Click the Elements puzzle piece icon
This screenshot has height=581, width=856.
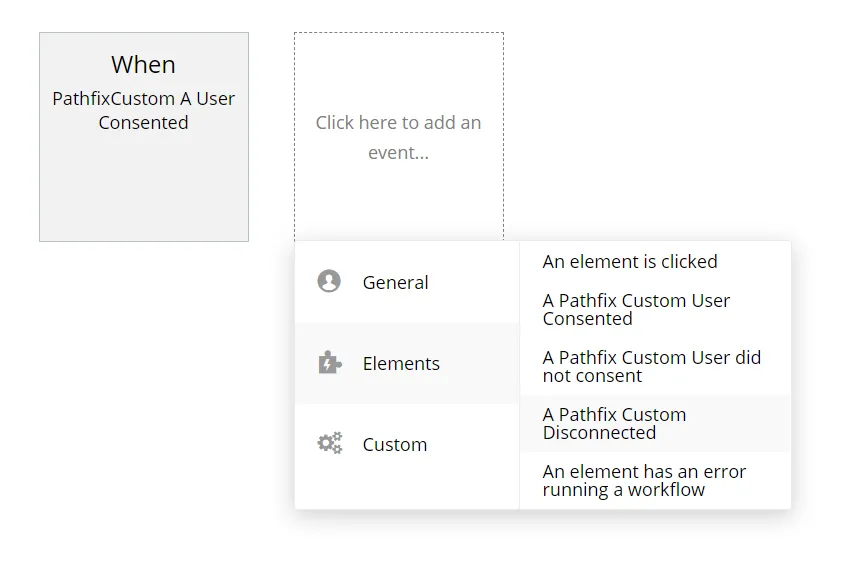coord(330,363)
